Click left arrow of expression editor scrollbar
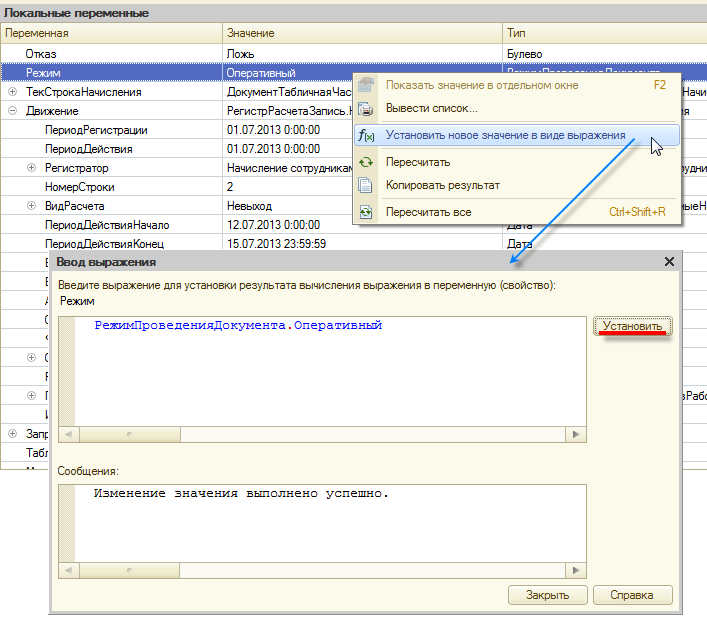This screenshot has width=707, height=618. [x=69, y=435]
